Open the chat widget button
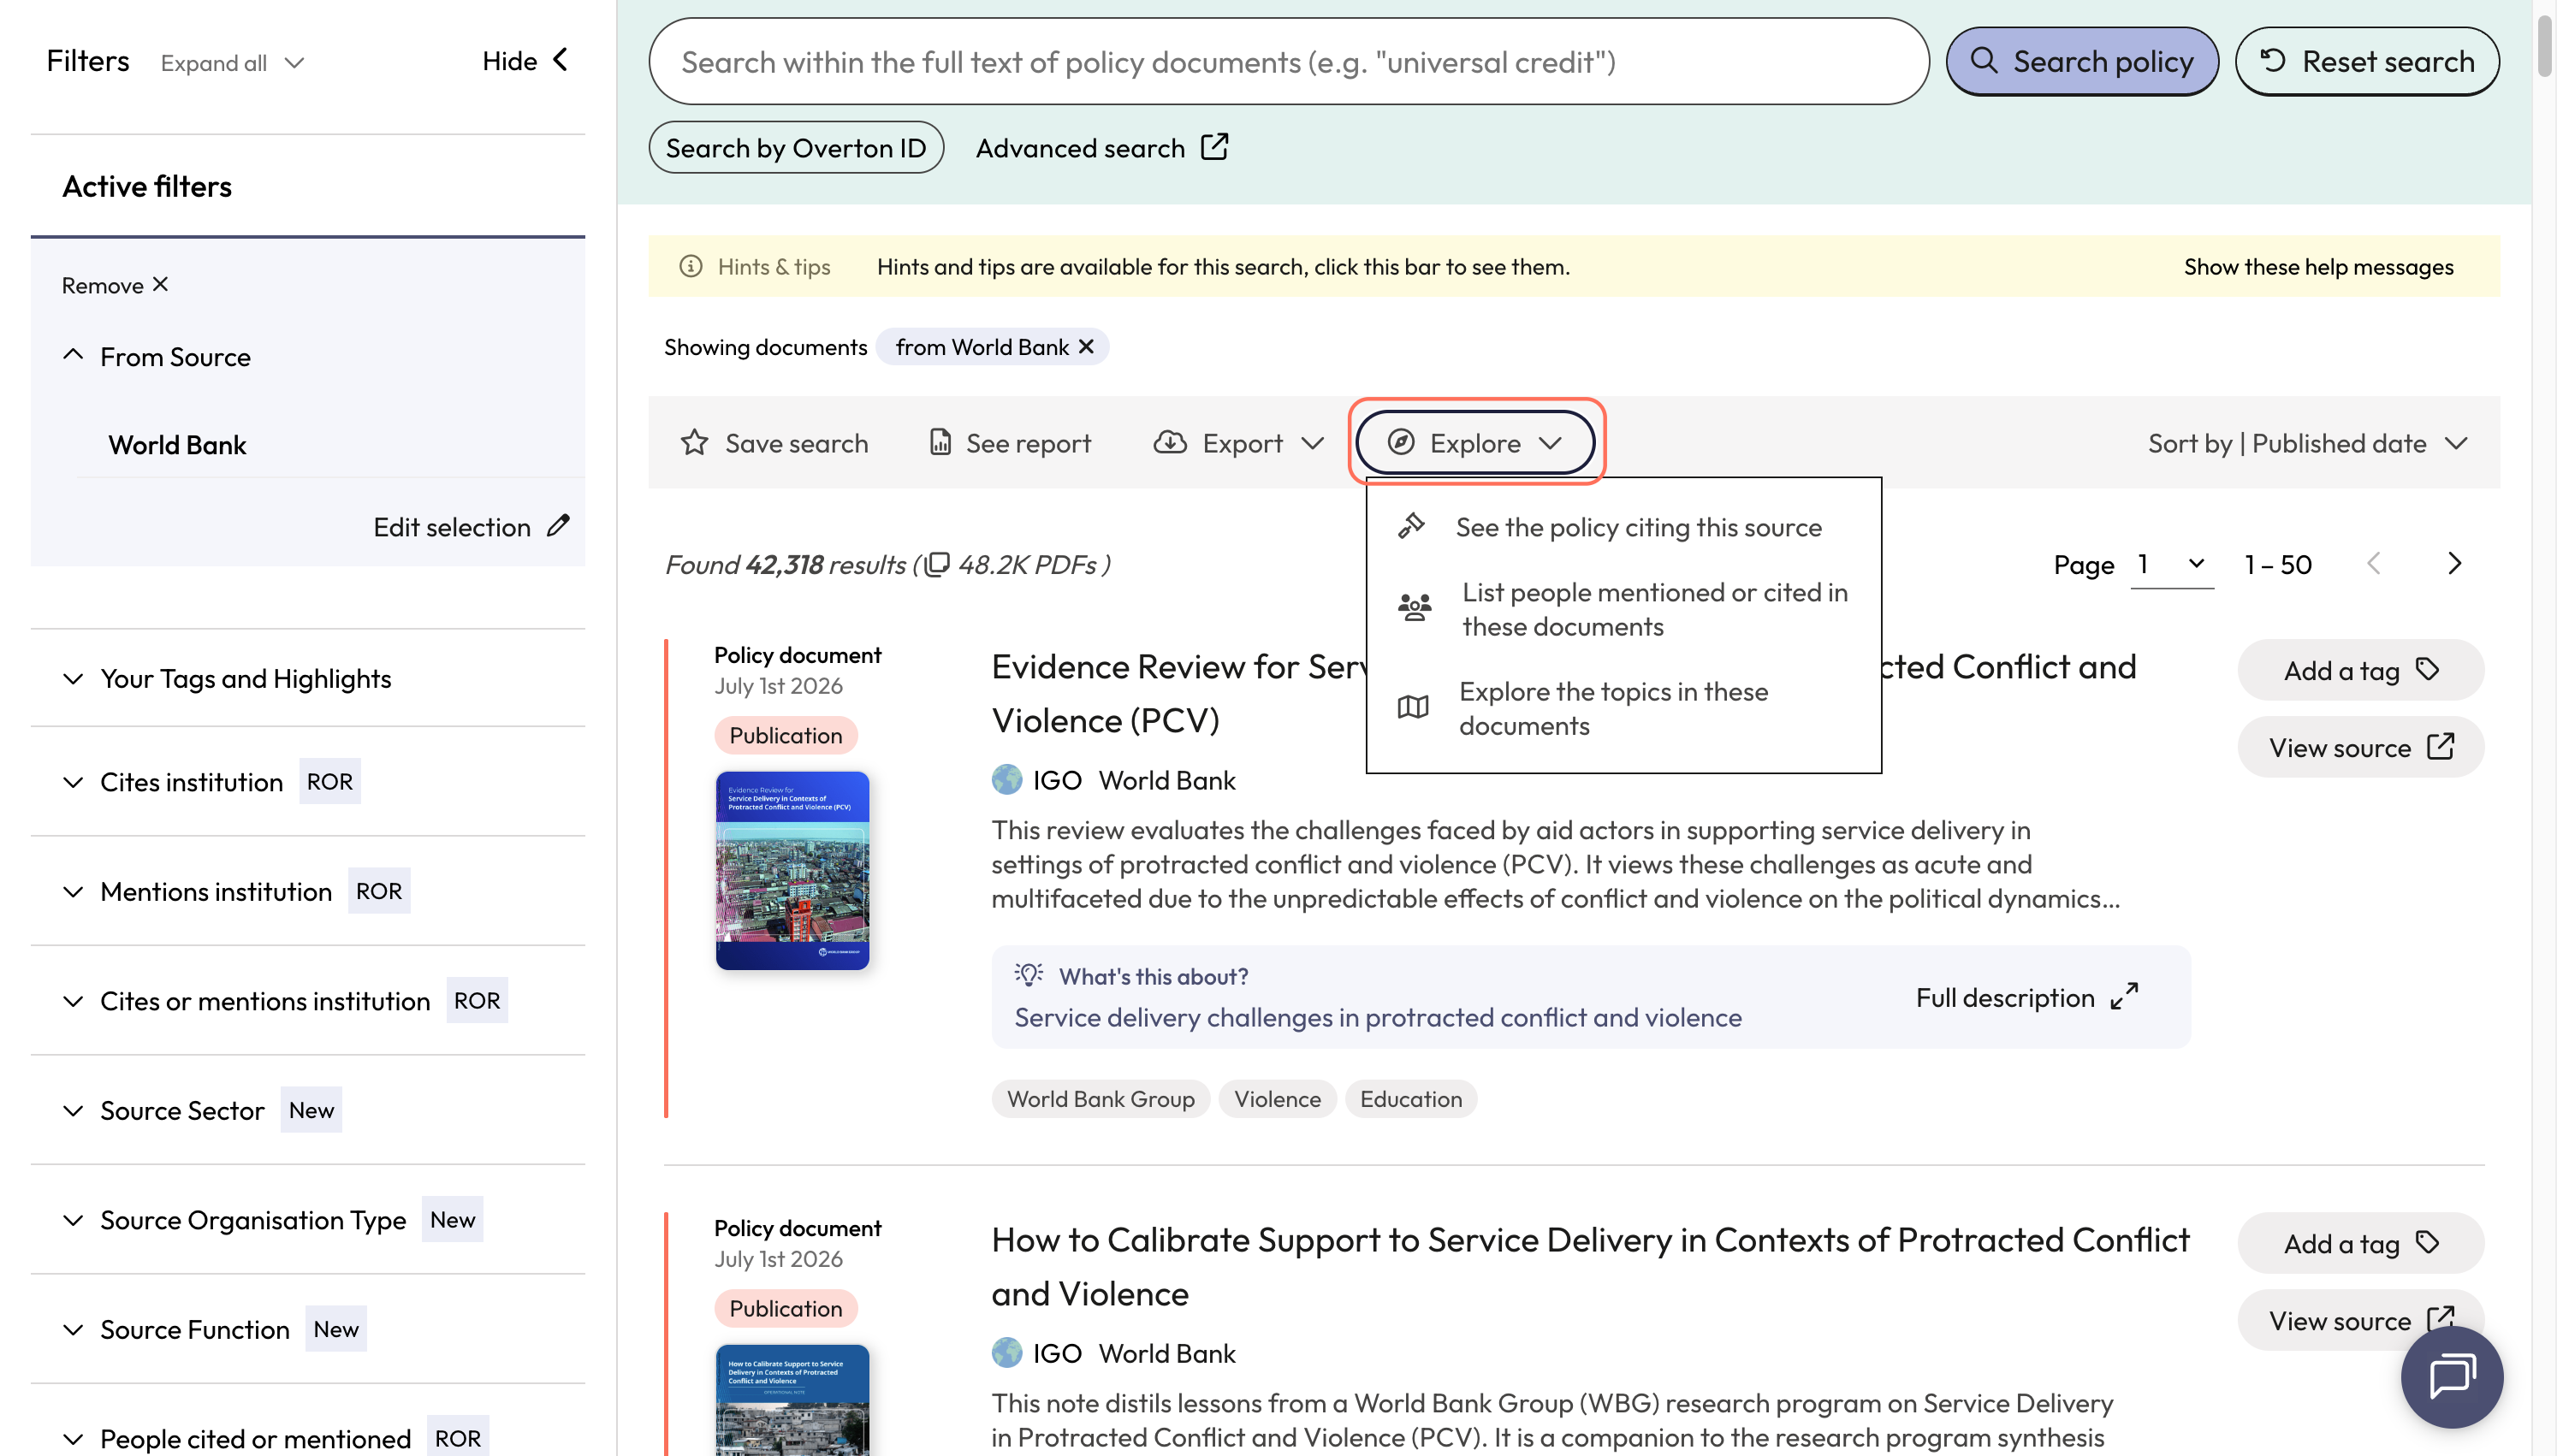This screenshot has width=2557, height=1456. point(2451,1377)
